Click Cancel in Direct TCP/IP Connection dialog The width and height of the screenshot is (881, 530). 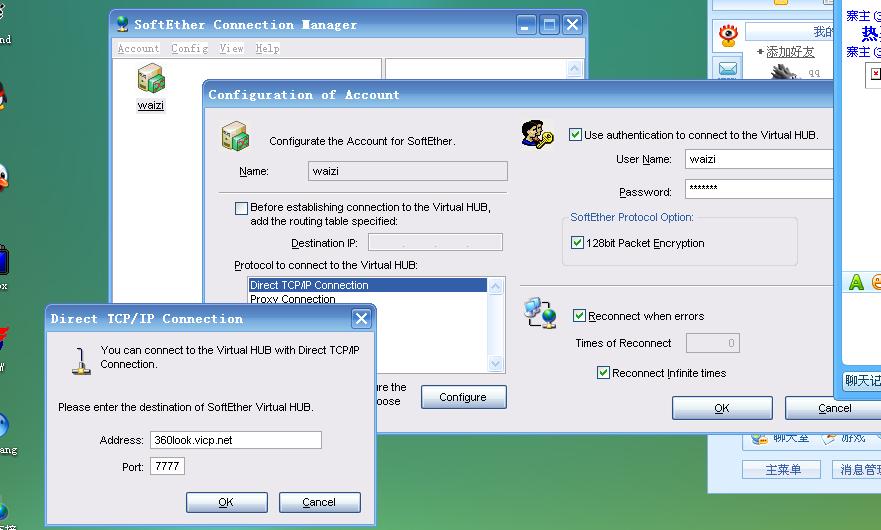tap(319, 502)
